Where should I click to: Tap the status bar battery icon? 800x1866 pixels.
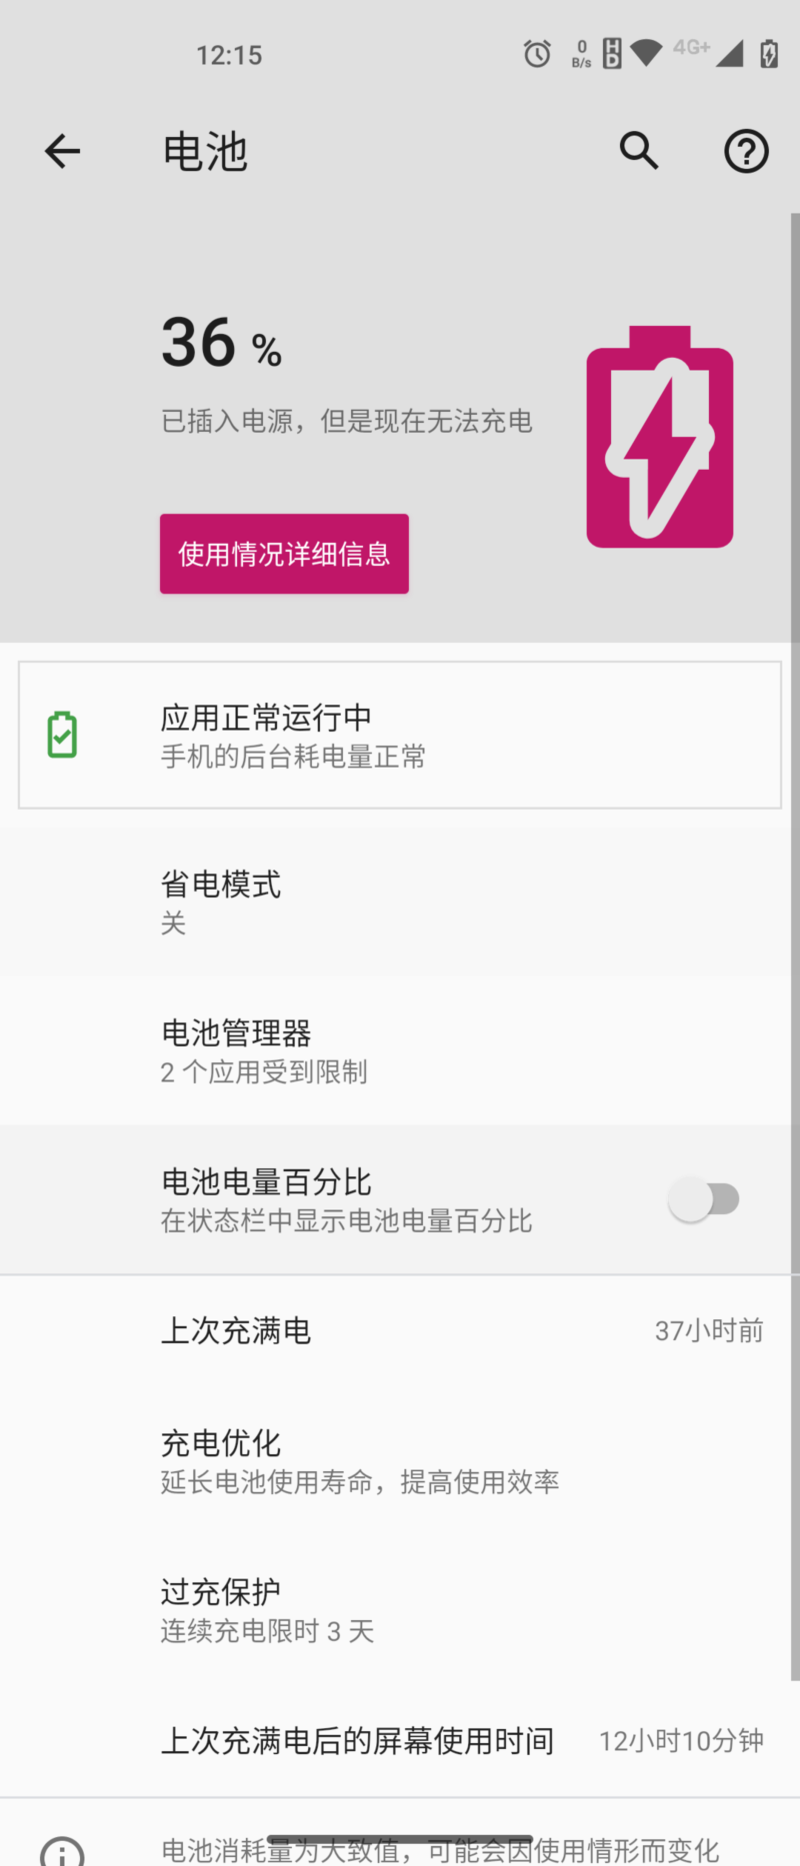tap(769, 53)
